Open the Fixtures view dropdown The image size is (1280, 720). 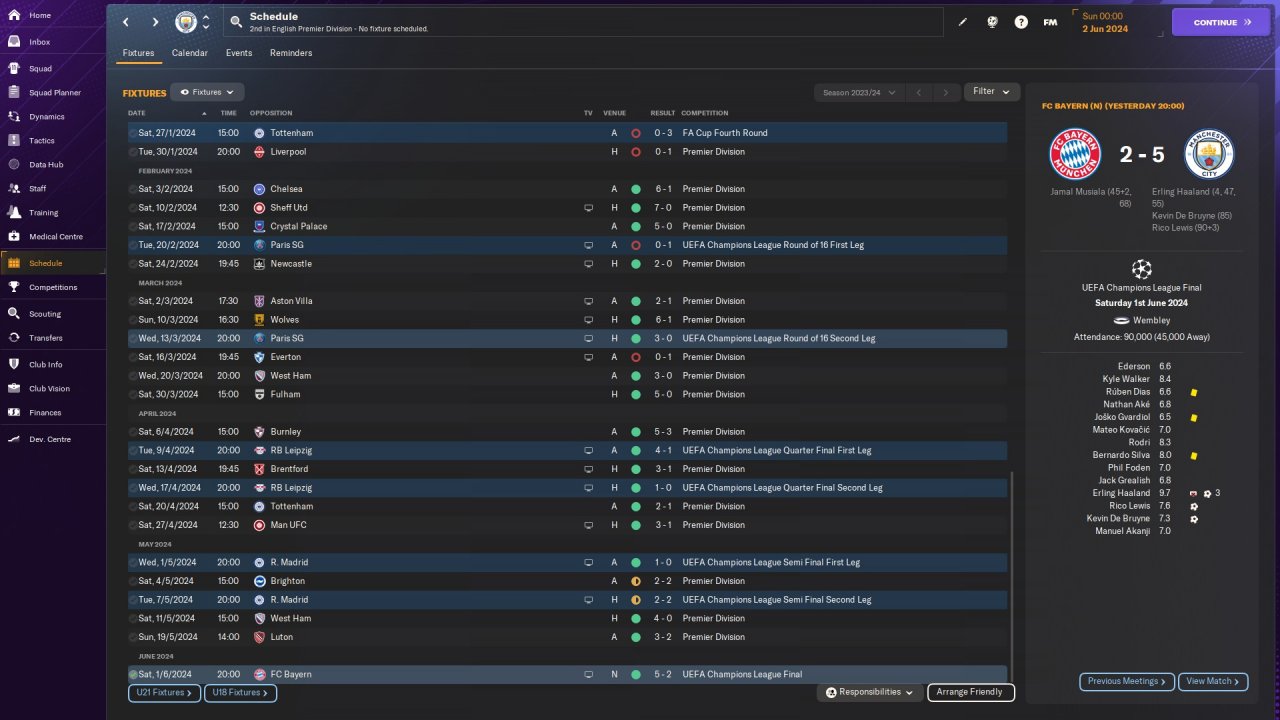point(207,92)
